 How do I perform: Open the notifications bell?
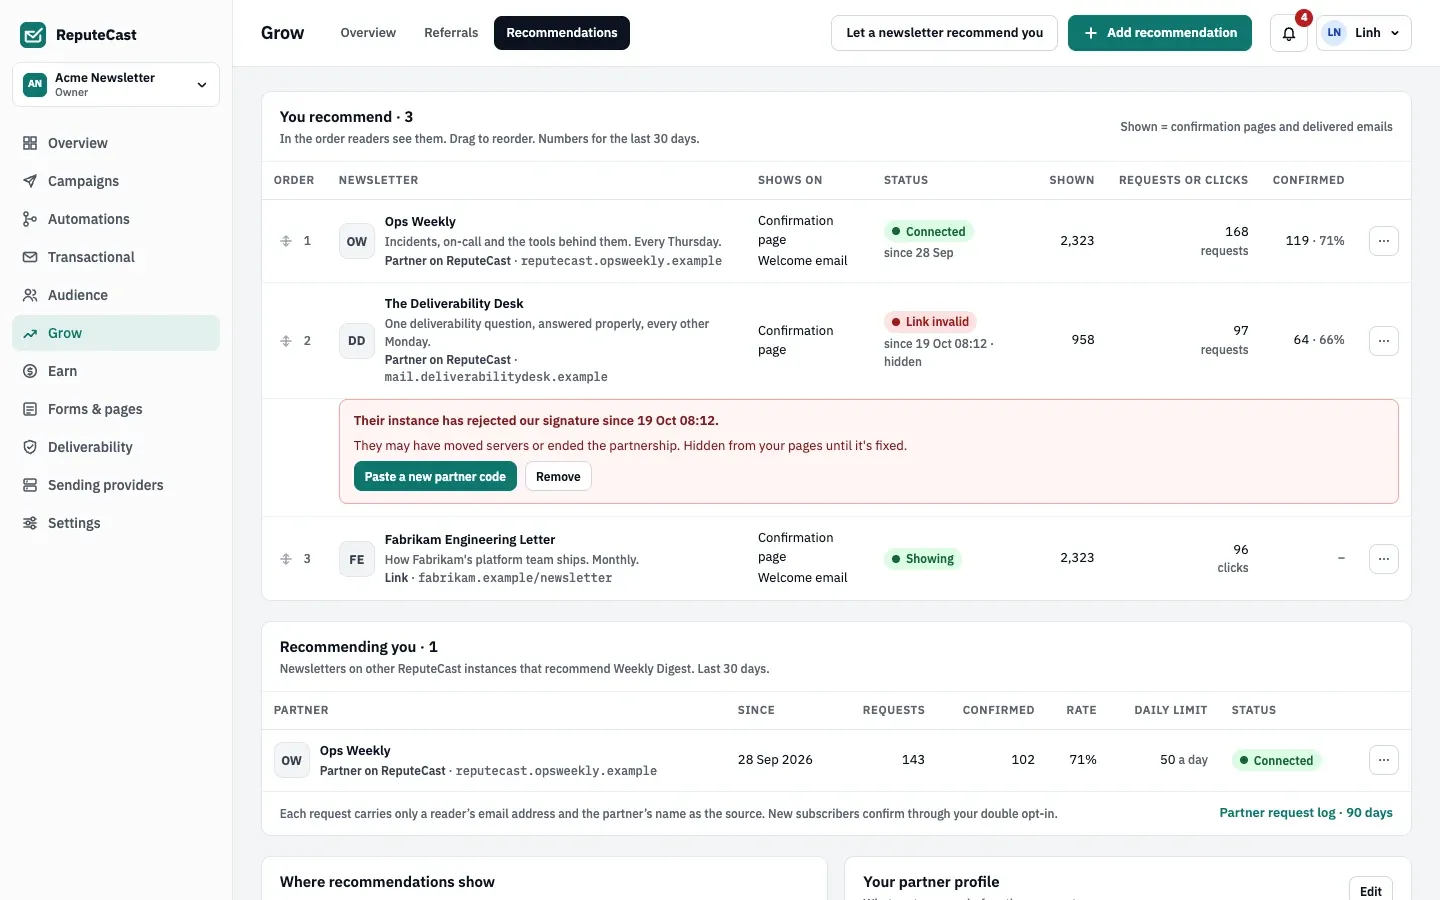1289,33
